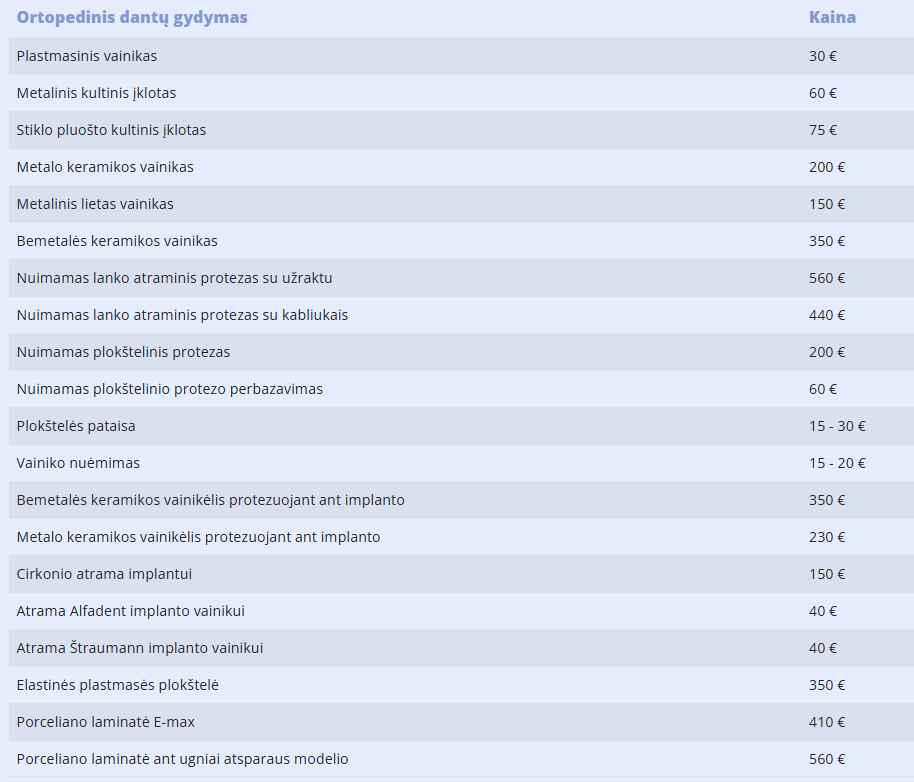Select 'Porceliano laminatė E-max' entry

point(106,722)
